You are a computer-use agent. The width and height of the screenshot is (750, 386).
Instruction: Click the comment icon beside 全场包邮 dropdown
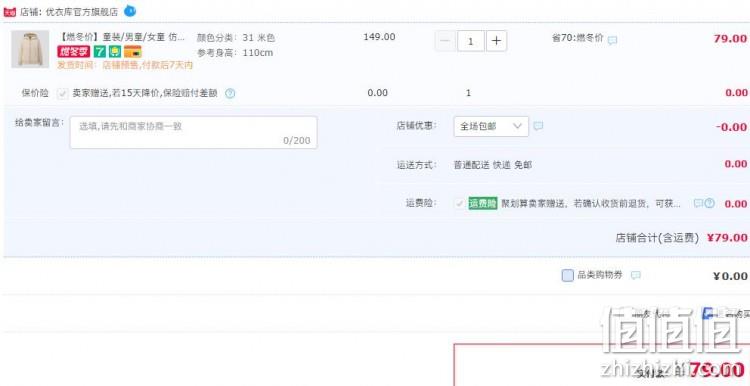coord(539,126)
